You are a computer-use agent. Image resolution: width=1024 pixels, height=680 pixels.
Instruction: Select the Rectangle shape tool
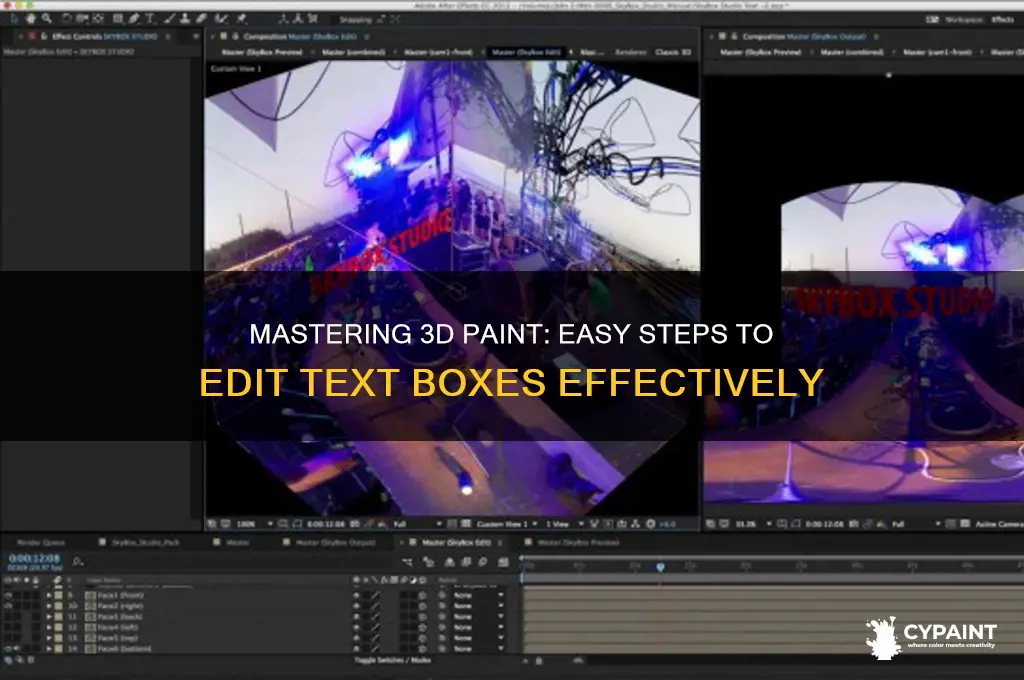point(118,19)
